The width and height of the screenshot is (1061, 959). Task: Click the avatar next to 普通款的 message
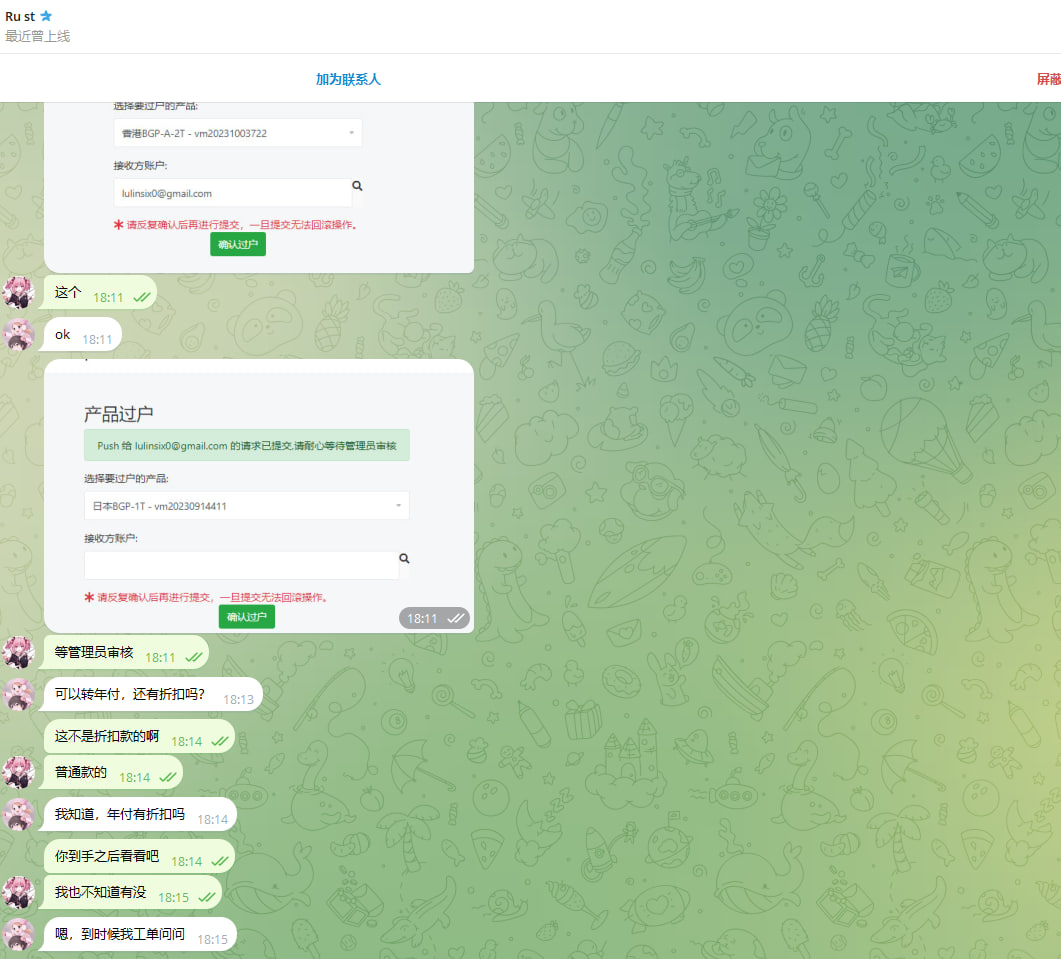coord(18,772)
